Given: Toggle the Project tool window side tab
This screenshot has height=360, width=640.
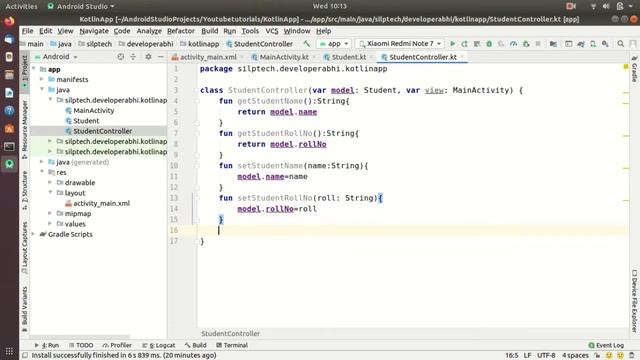Looking at the screenshot, I should 24,72.
